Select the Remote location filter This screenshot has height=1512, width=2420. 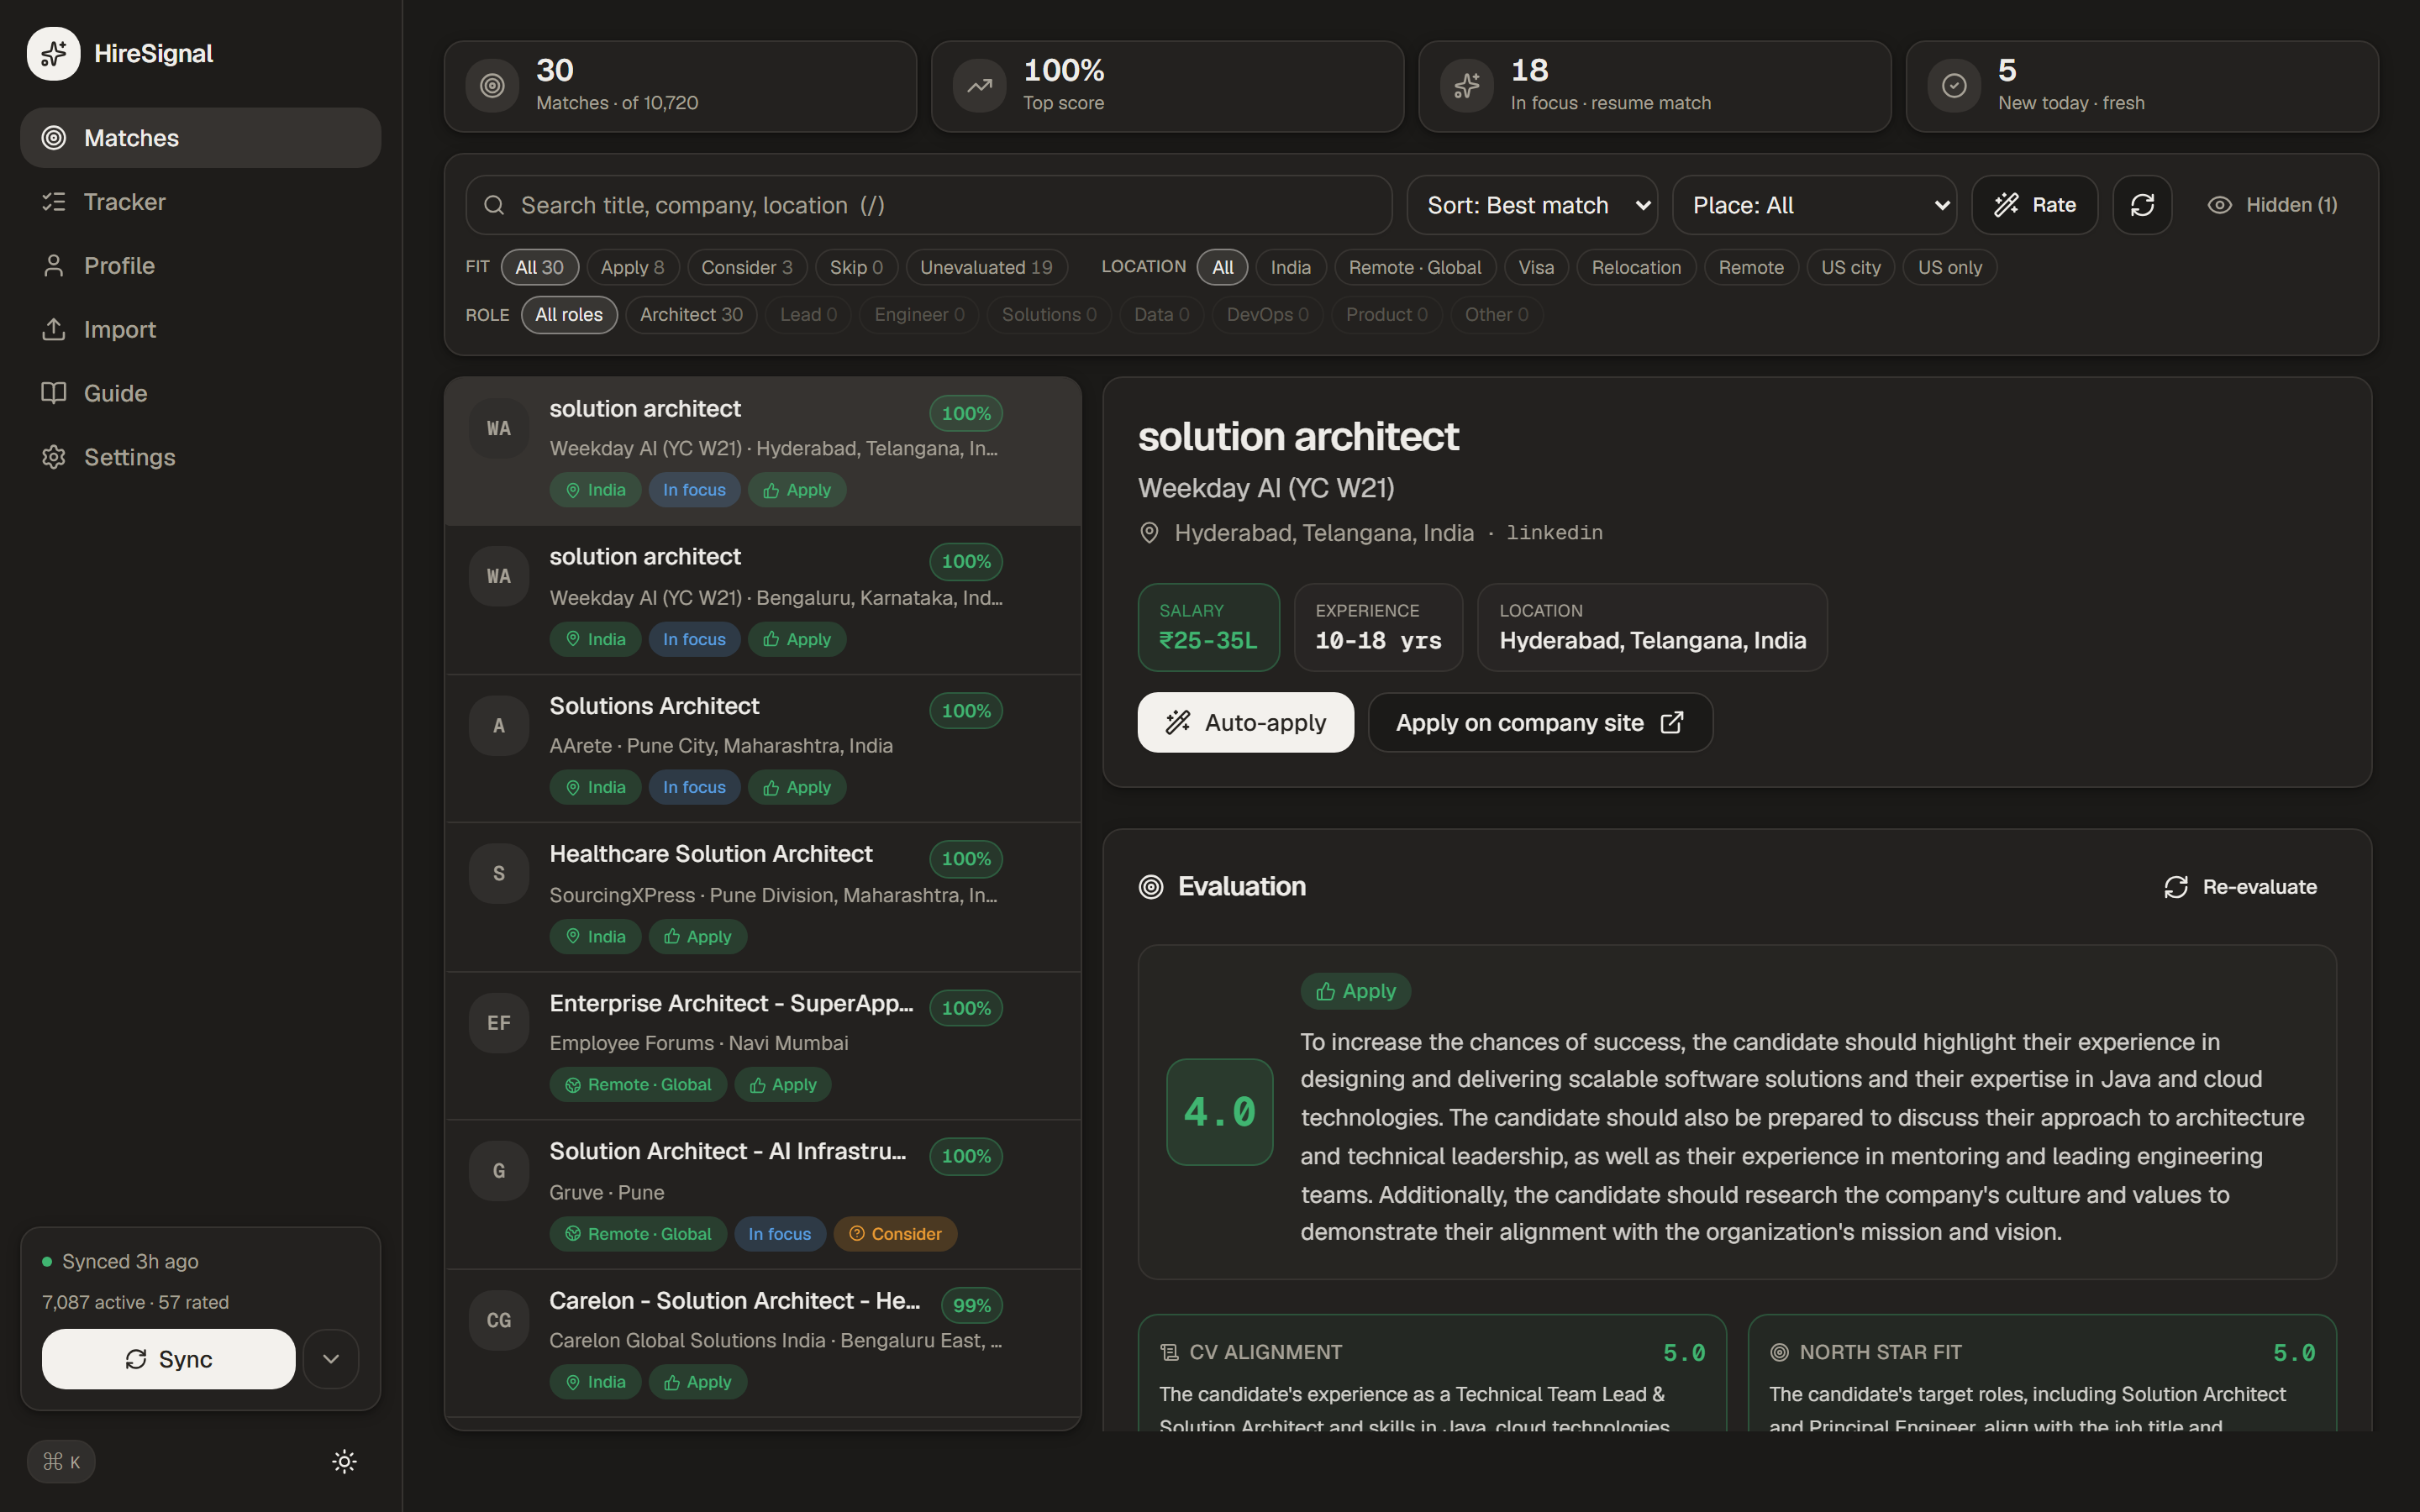coord(1750,267)
